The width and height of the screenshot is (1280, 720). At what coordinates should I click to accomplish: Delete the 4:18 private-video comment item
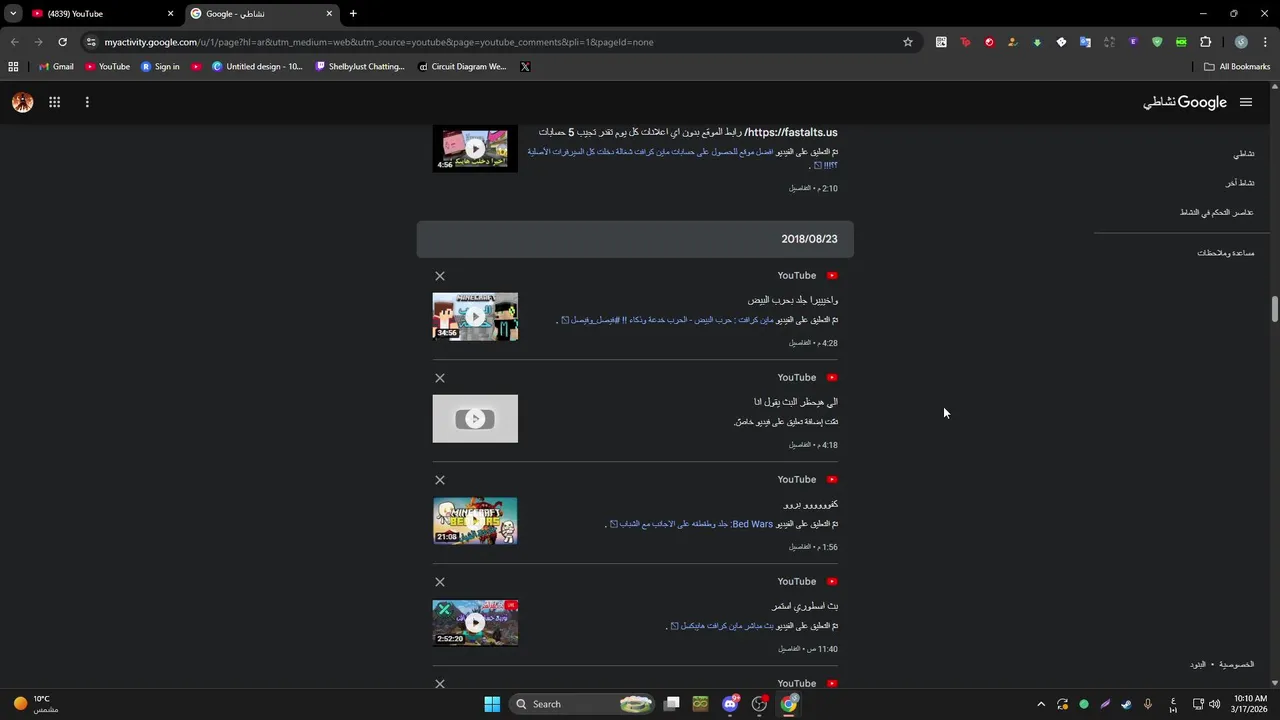pos(440,378)
